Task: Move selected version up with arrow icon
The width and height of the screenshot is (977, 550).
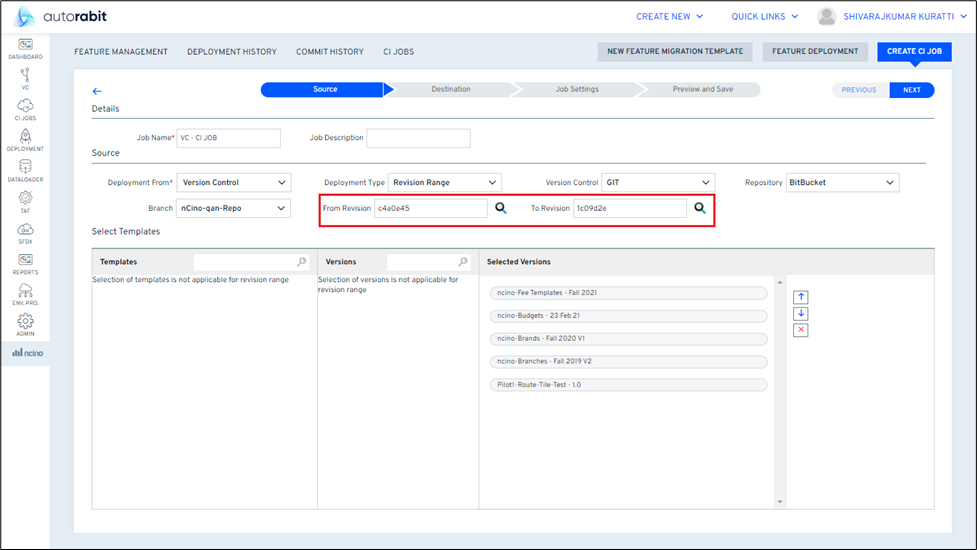Action: pyautogui.click(x=800, y=297)
